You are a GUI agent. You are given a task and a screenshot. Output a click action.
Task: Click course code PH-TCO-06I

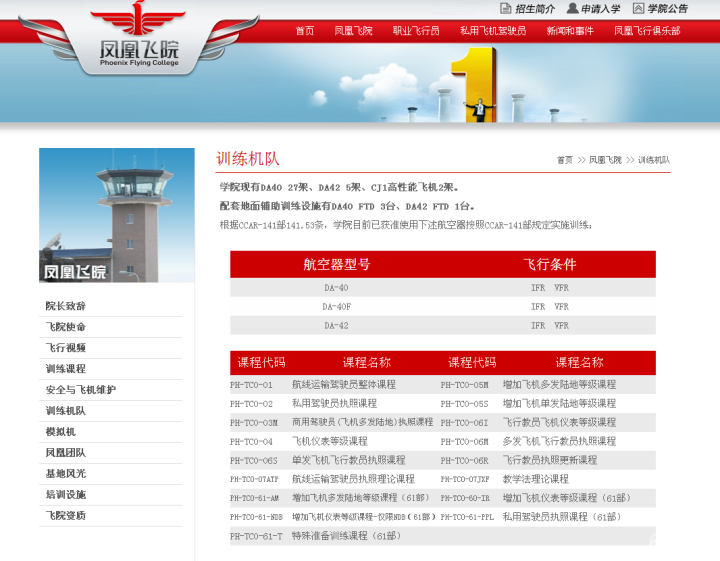[464, 423]
